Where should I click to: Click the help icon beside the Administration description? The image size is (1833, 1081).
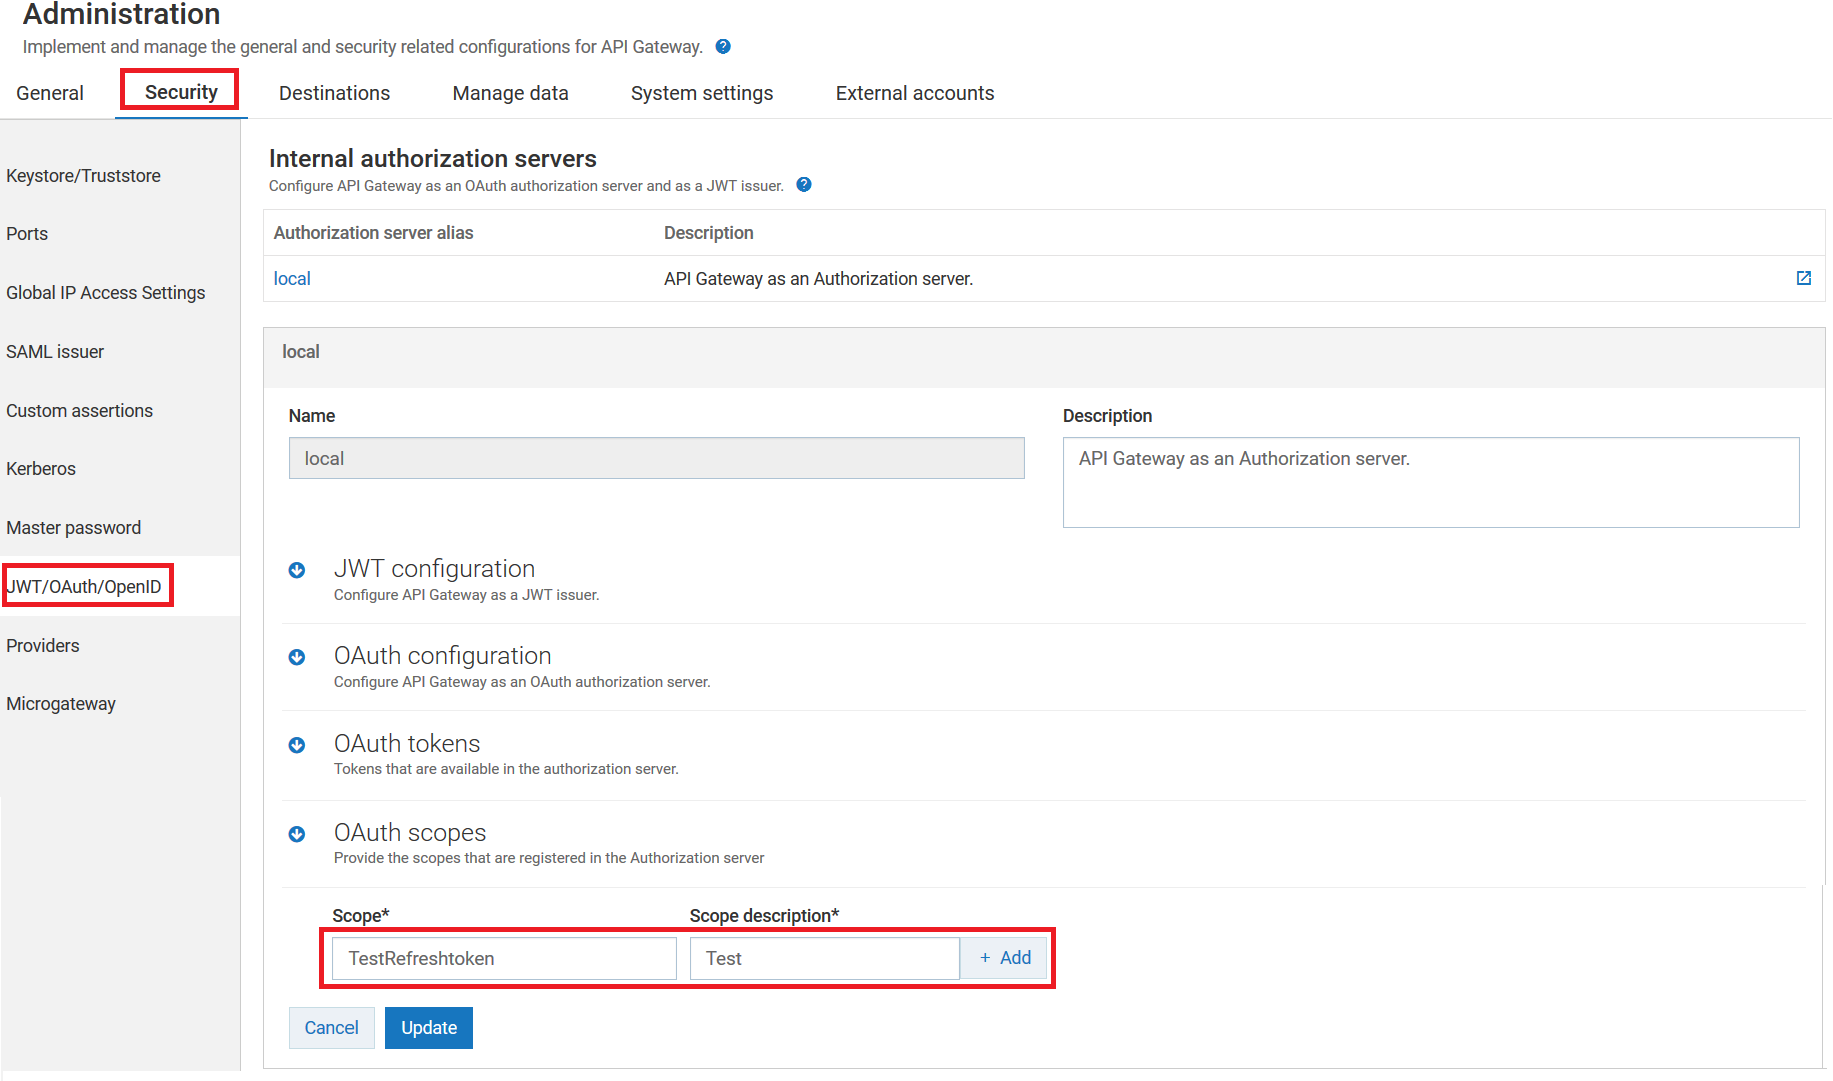pos(723,46)
